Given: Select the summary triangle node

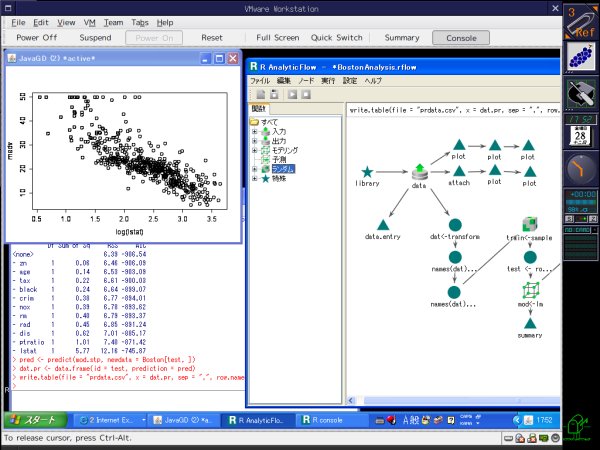Looking at the screenshot, I should point(530,324).
